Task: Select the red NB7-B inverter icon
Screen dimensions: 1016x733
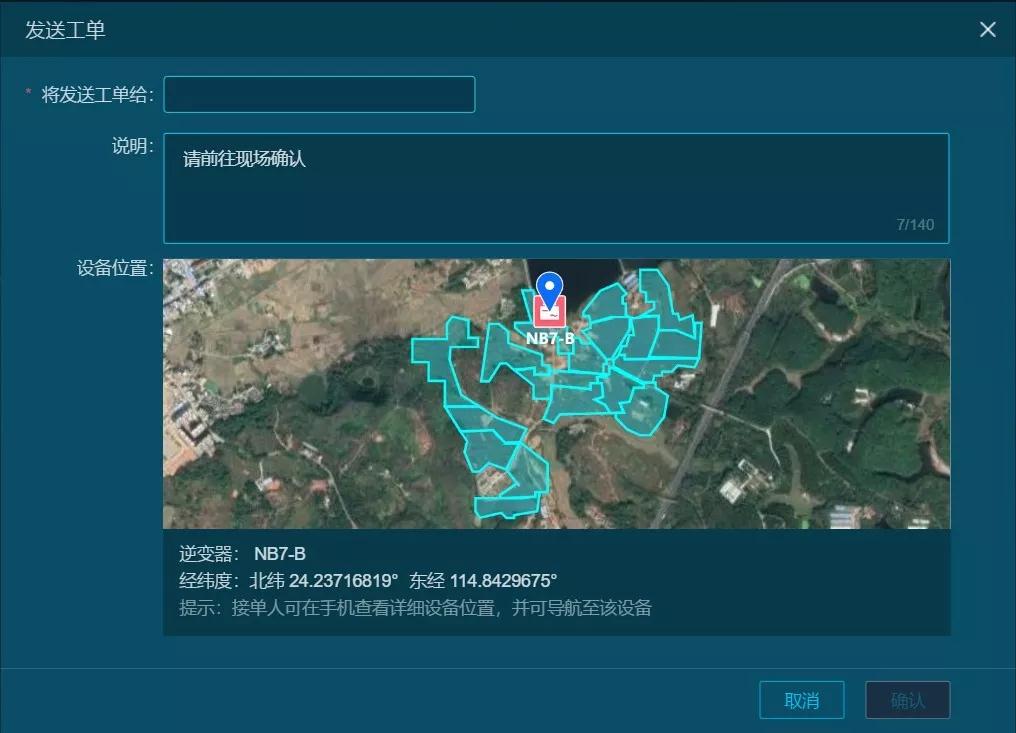Action: click(x=549, y=313)
